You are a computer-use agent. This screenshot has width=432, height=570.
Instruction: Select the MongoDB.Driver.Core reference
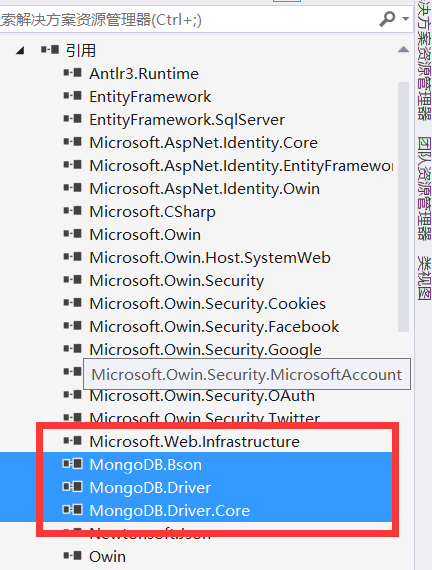[170, 511]
